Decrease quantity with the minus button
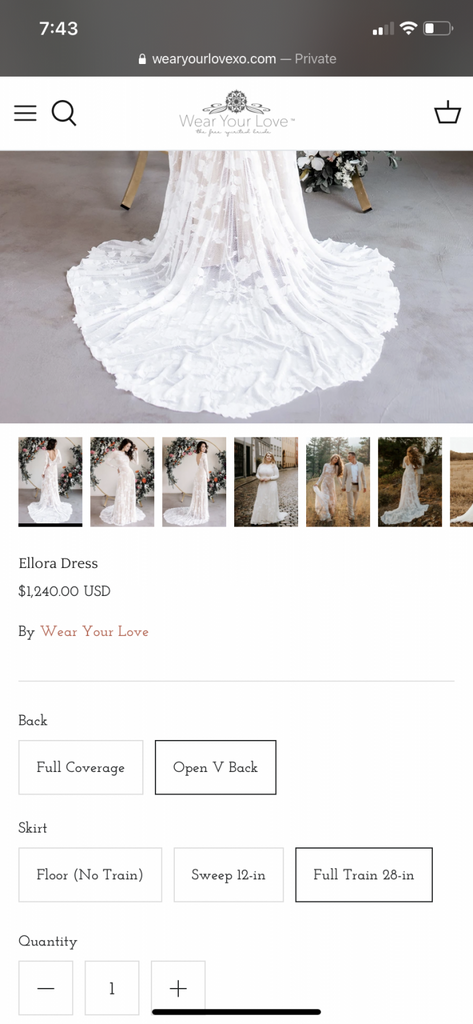473x1024 pixels. point(46,988)
